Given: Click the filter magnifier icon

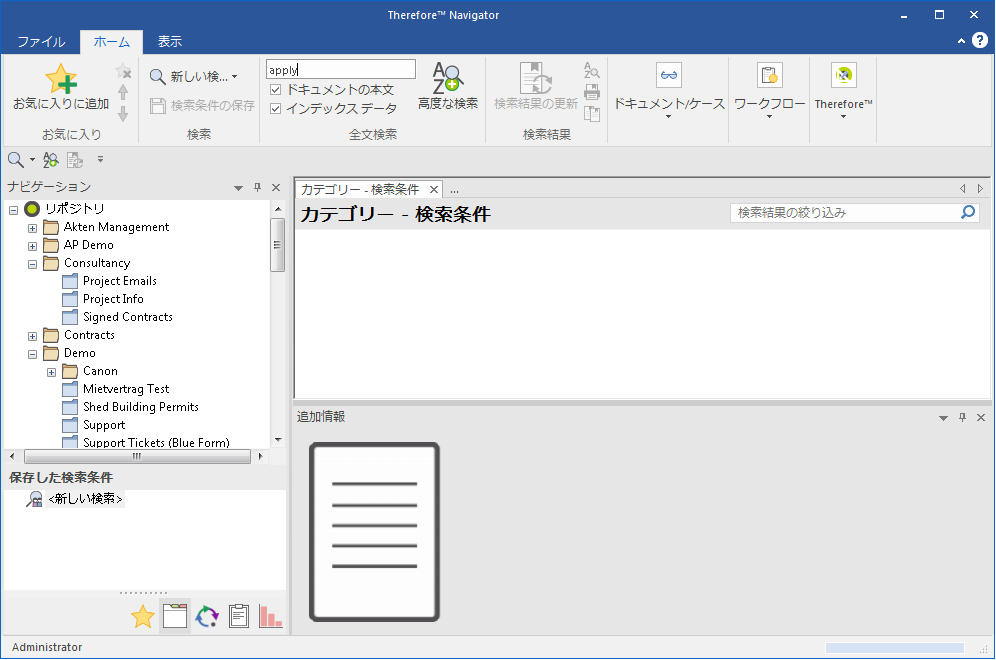Looking at the screenshot, I should coord(968,212).
